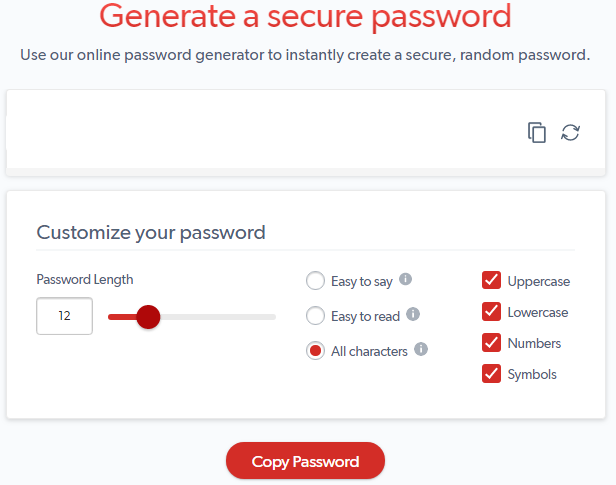This screenshot has height=485, width=616.
Task: Select the All characters radio button
Action: pyautogui.click(x=315, y=351)
